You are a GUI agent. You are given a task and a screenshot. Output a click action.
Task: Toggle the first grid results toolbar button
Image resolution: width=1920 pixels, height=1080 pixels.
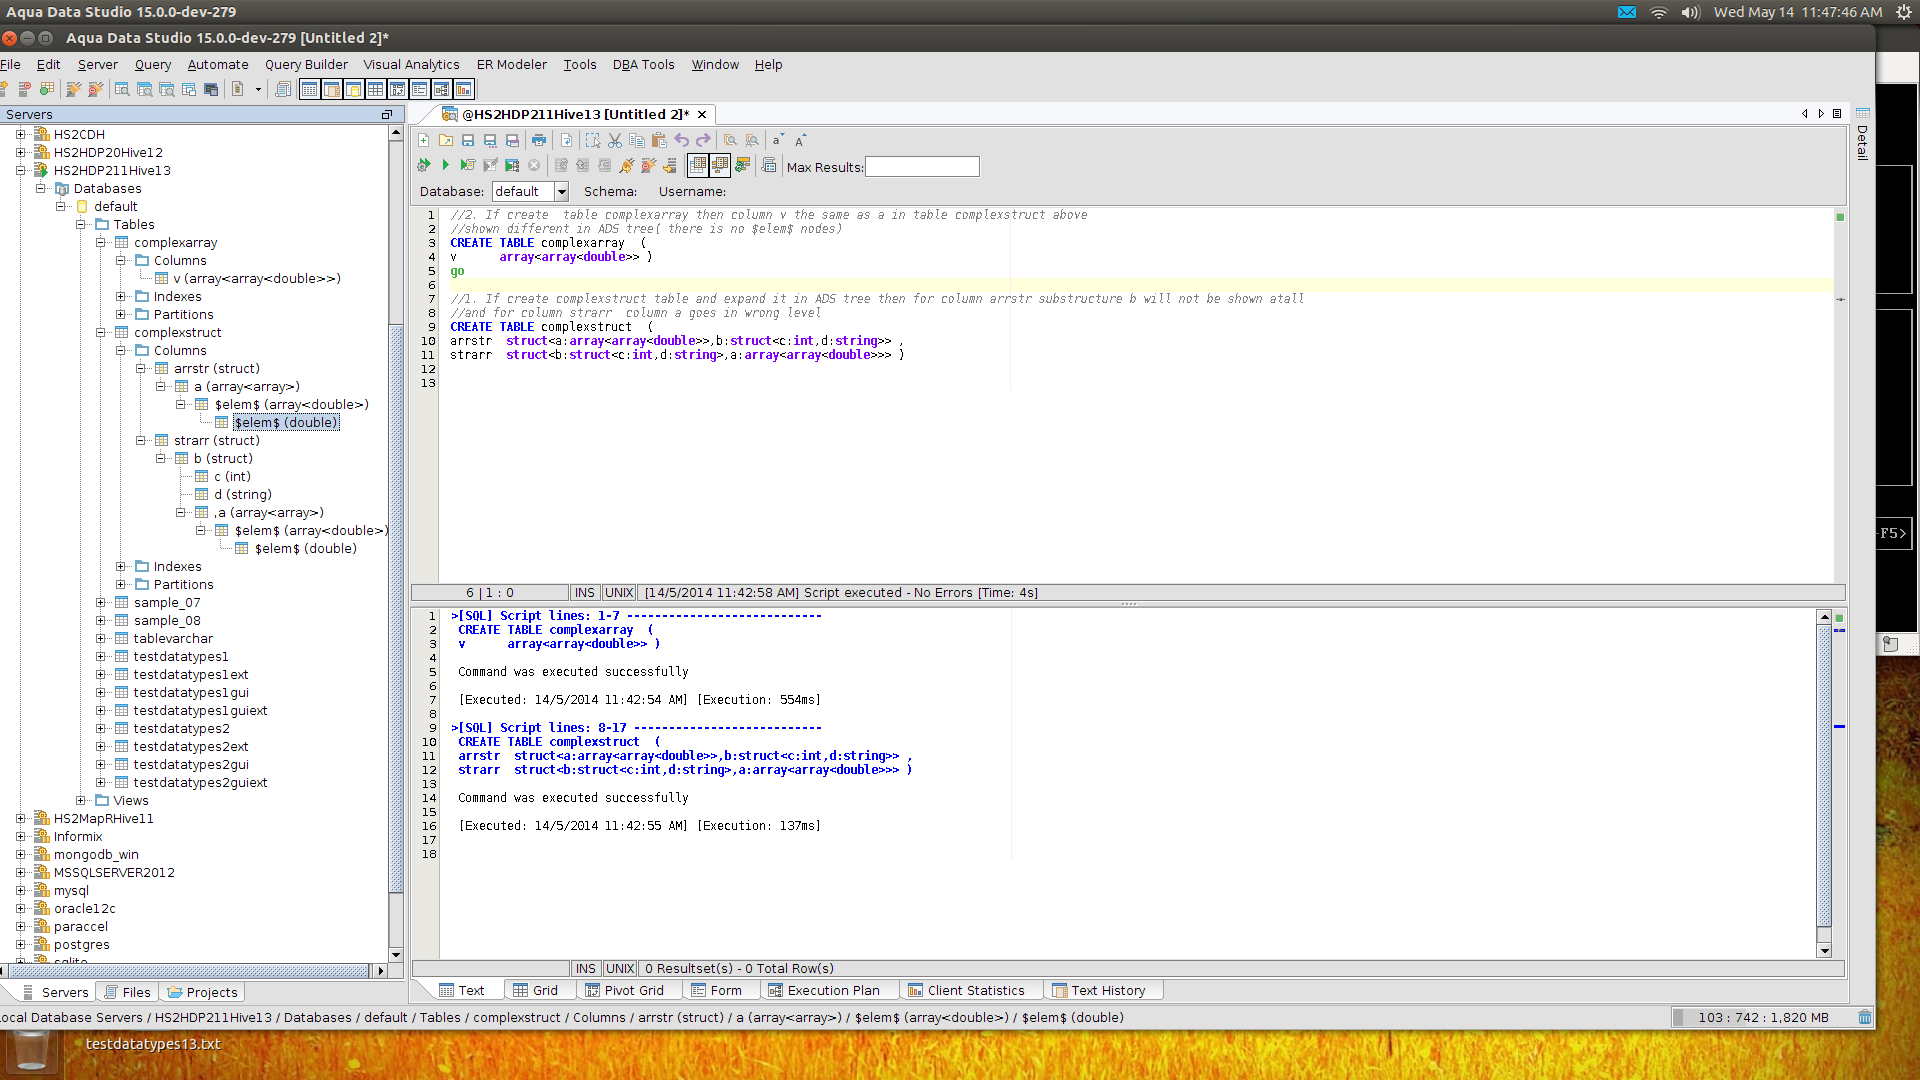coord(698,165)
